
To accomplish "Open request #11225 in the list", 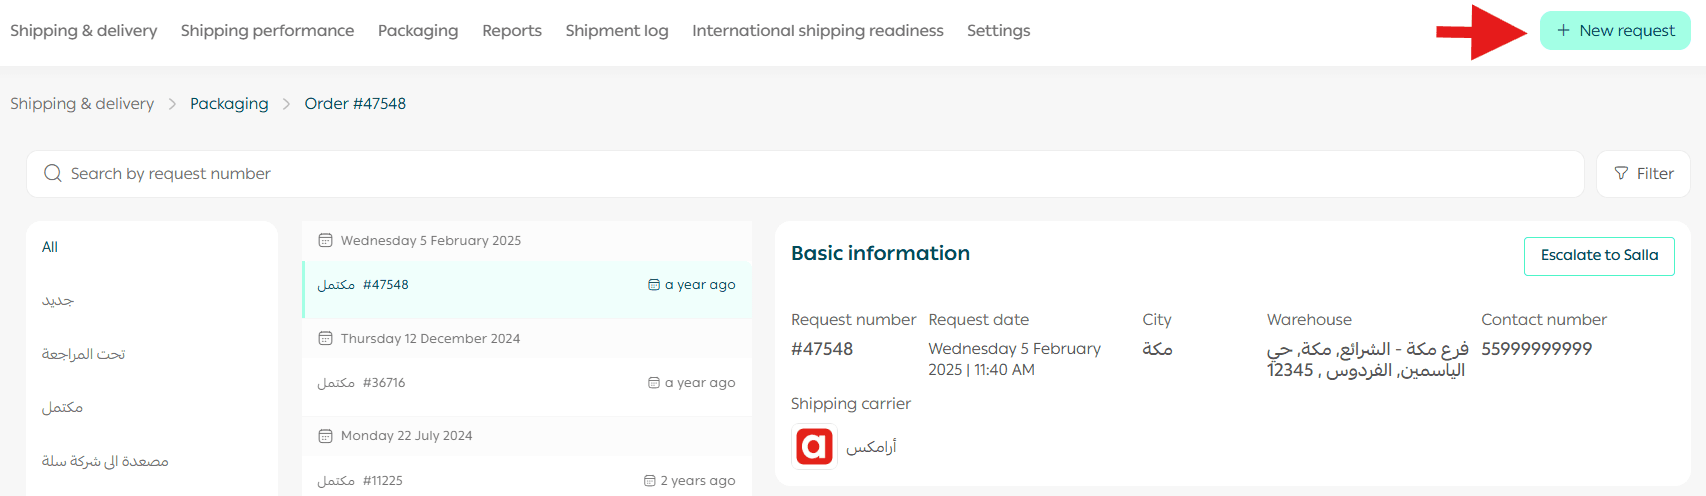I will tap(526, 480).
